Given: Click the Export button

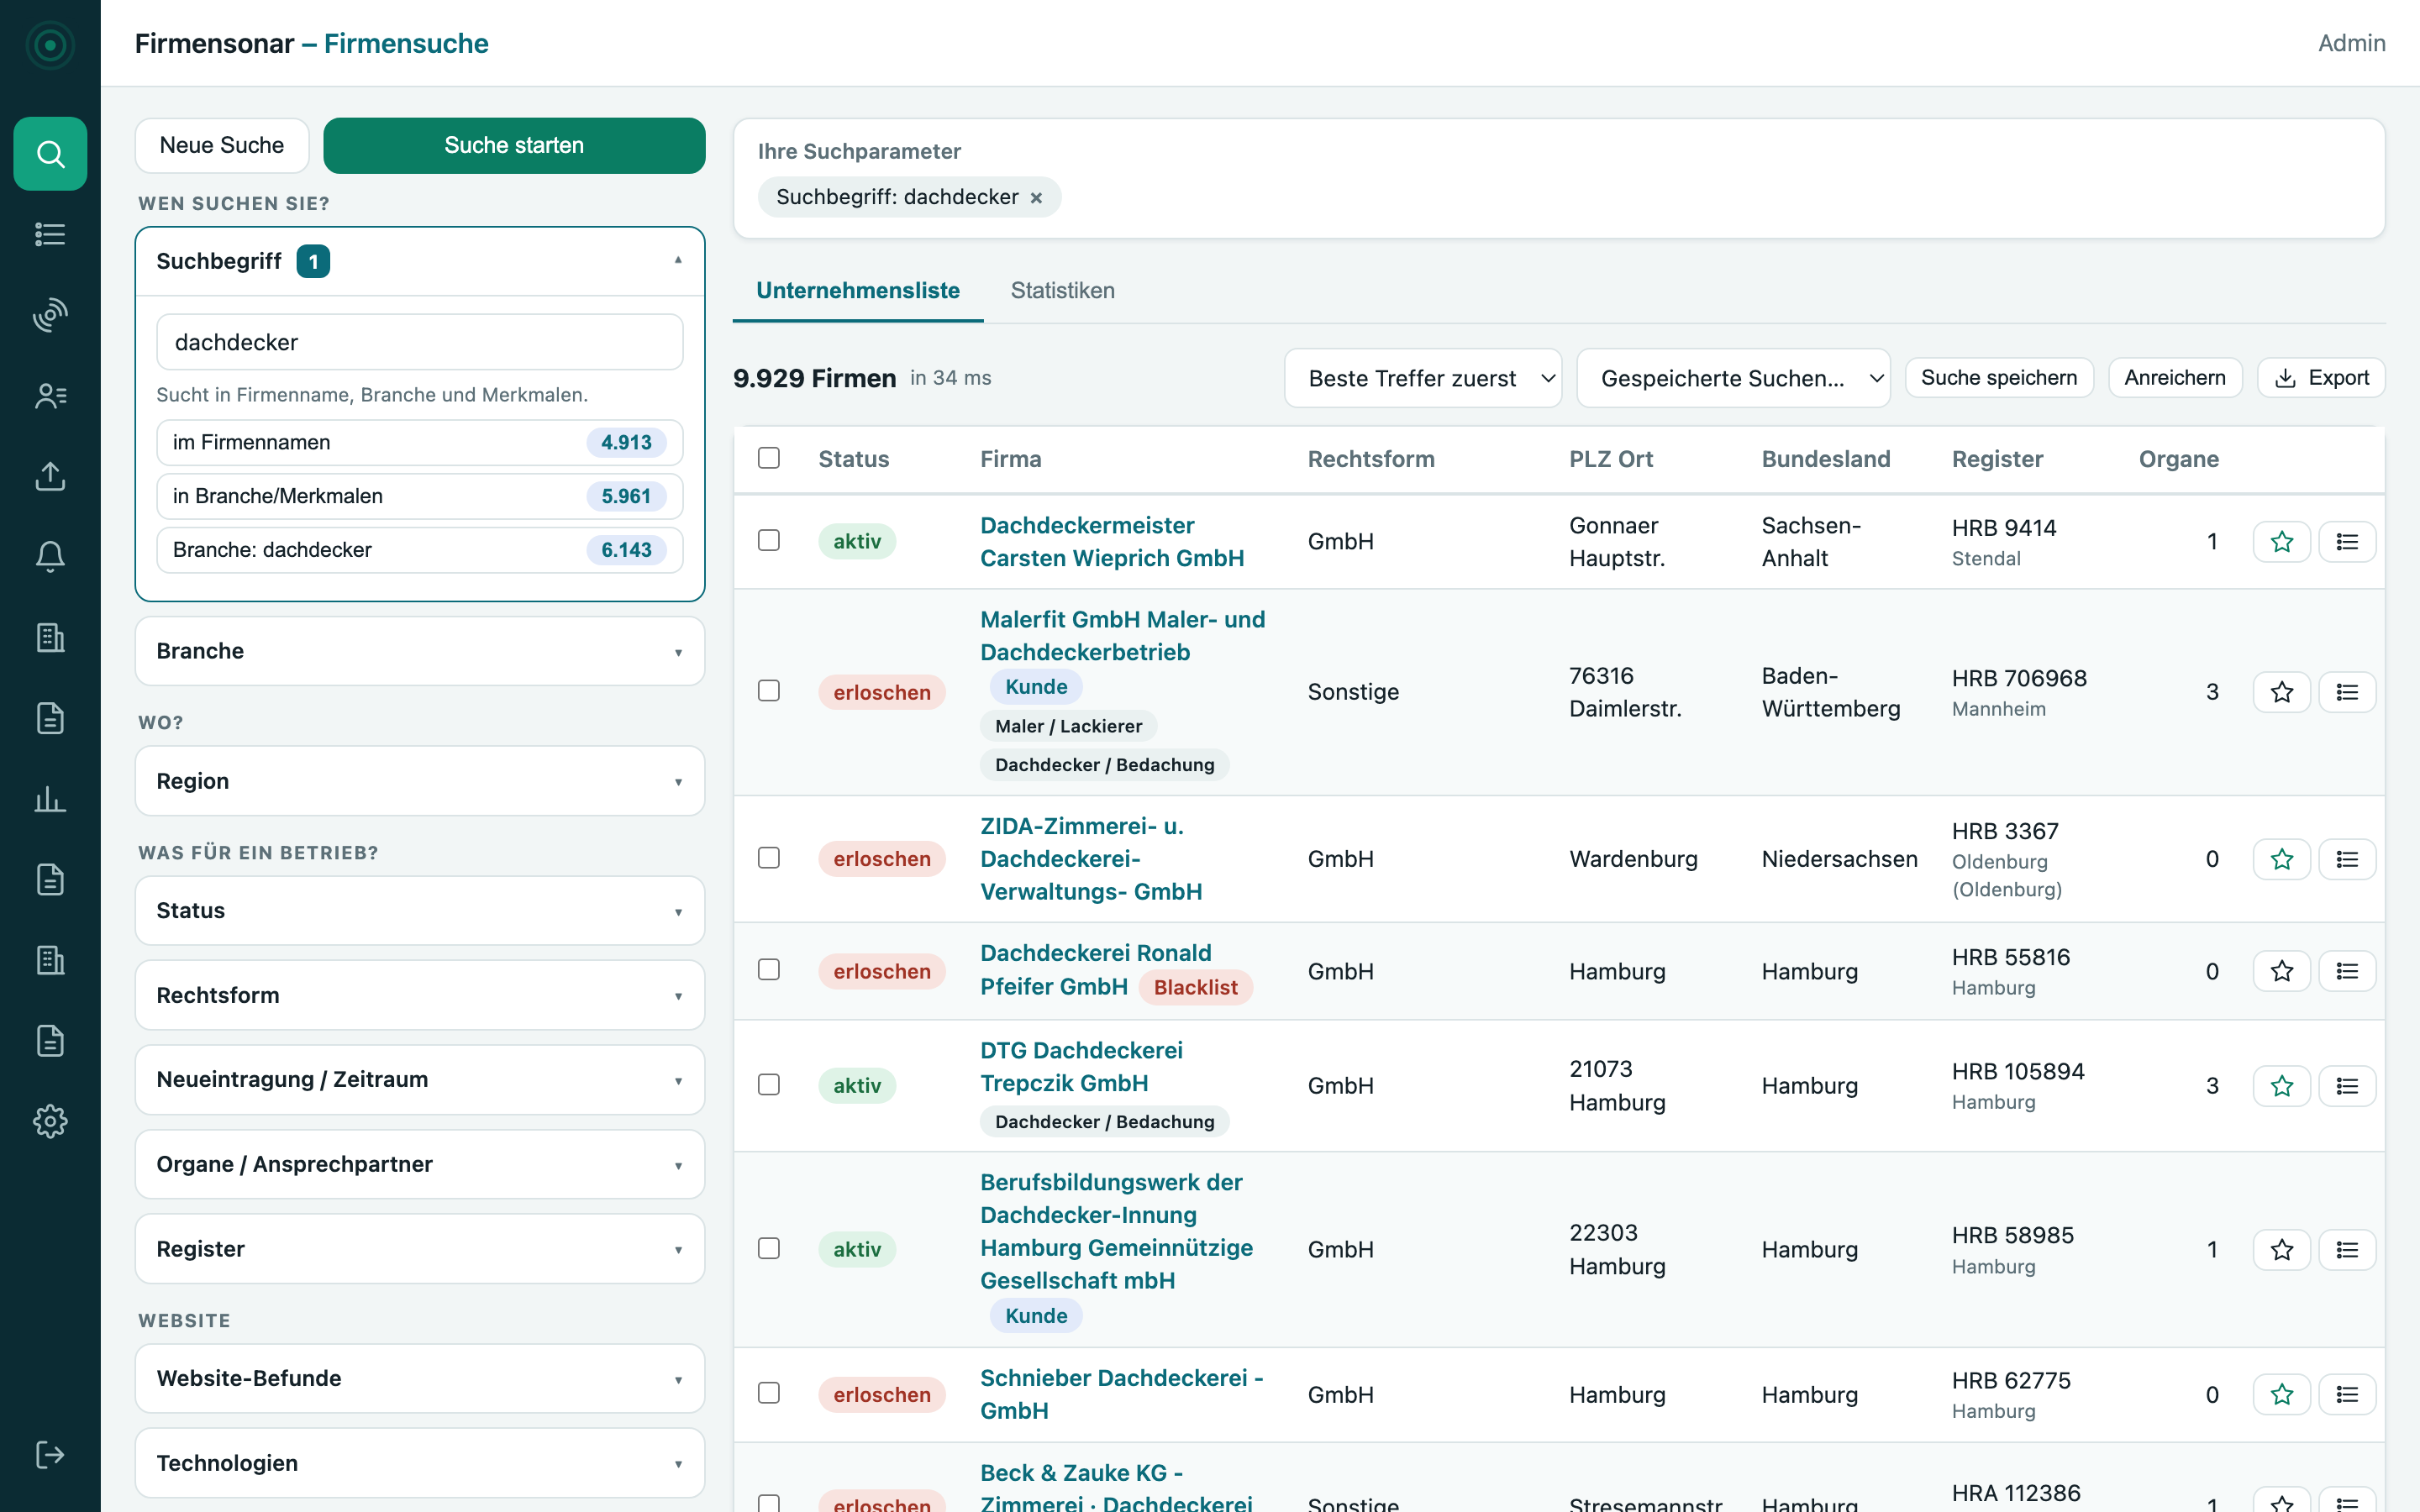Looking at the screenshot, I should point(2321,378).
